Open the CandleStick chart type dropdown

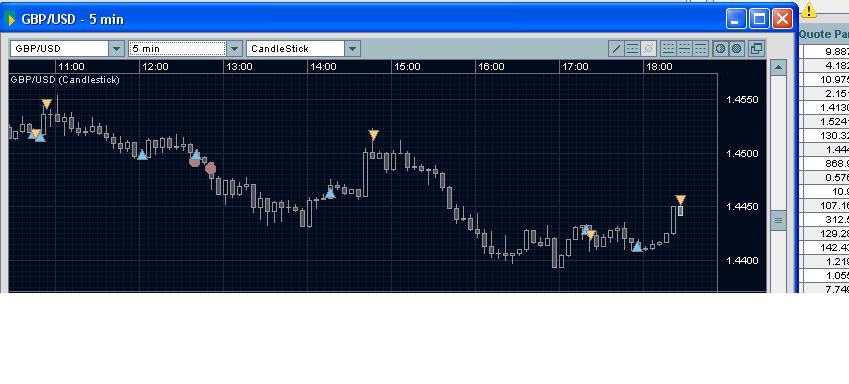(352, 49)
